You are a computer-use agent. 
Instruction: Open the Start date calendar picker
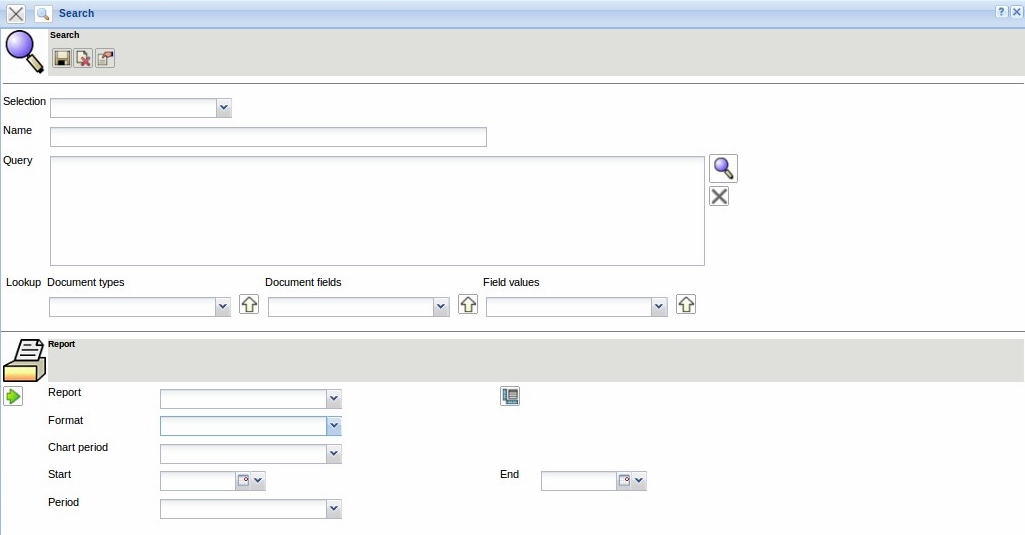pos(242,481)
